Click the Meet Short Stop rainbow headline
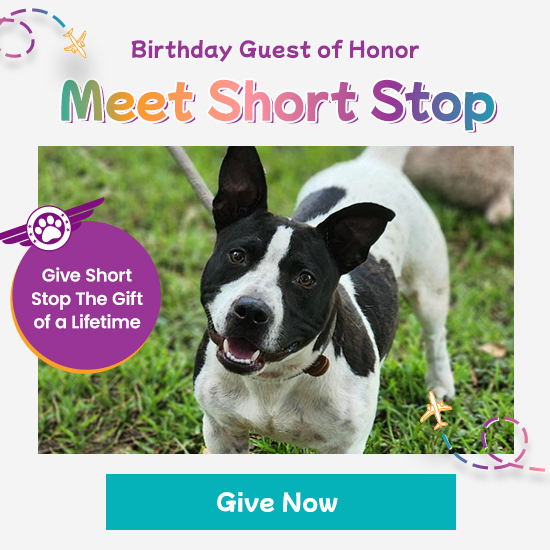This screenshot has height=550, width=550. [x=279, y=103]
